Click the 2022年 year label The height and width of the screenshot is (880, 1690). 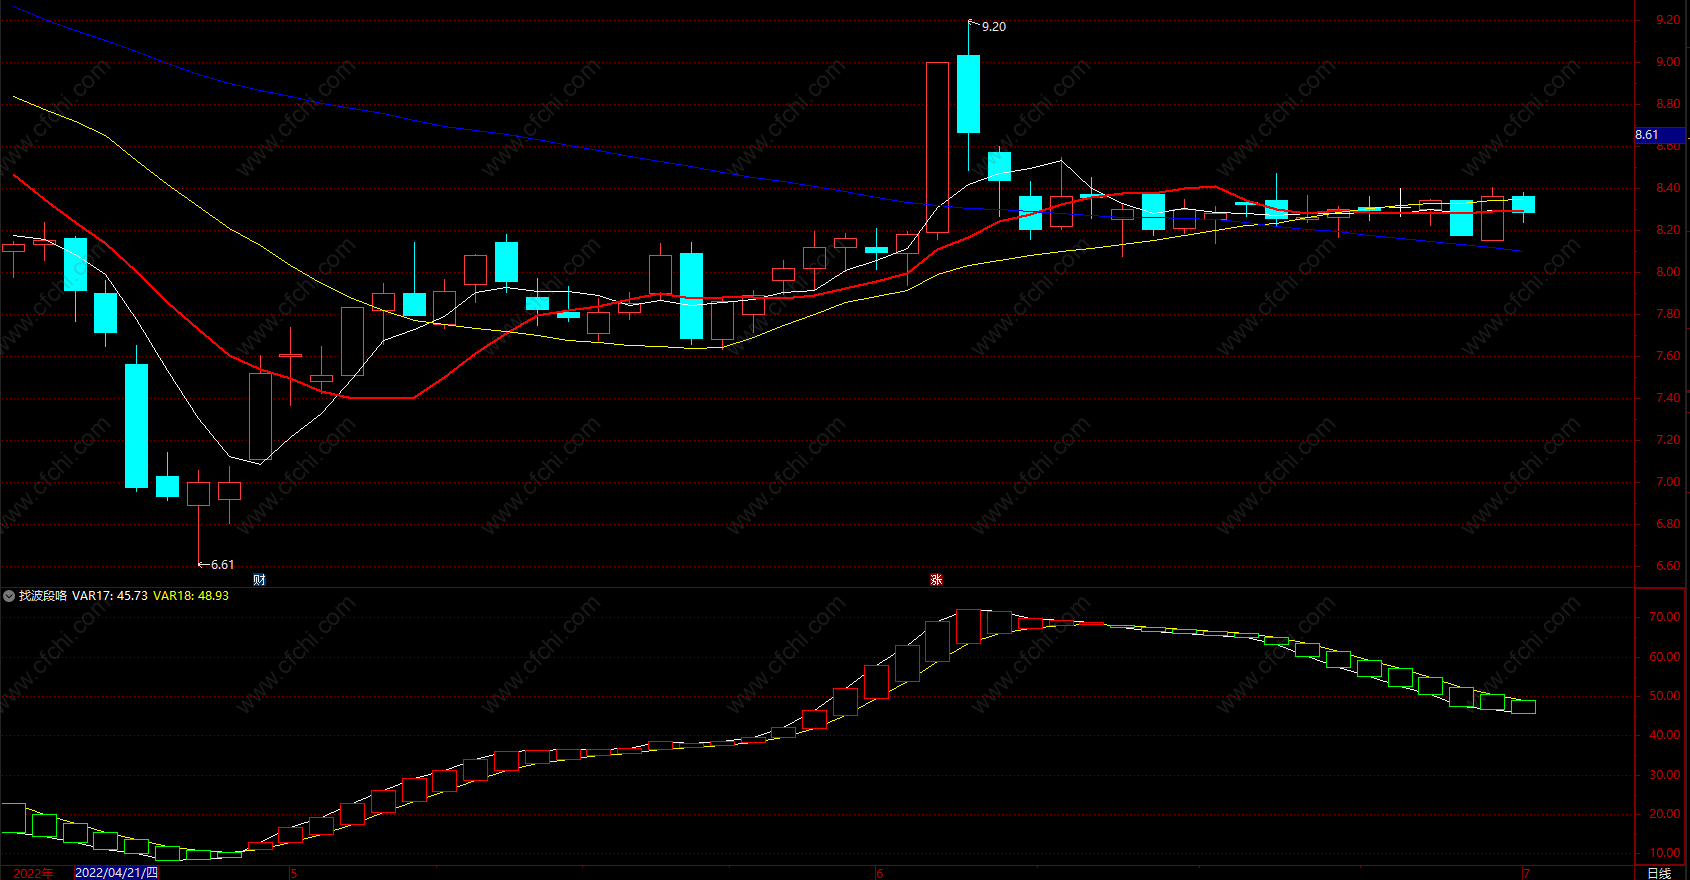33,873
